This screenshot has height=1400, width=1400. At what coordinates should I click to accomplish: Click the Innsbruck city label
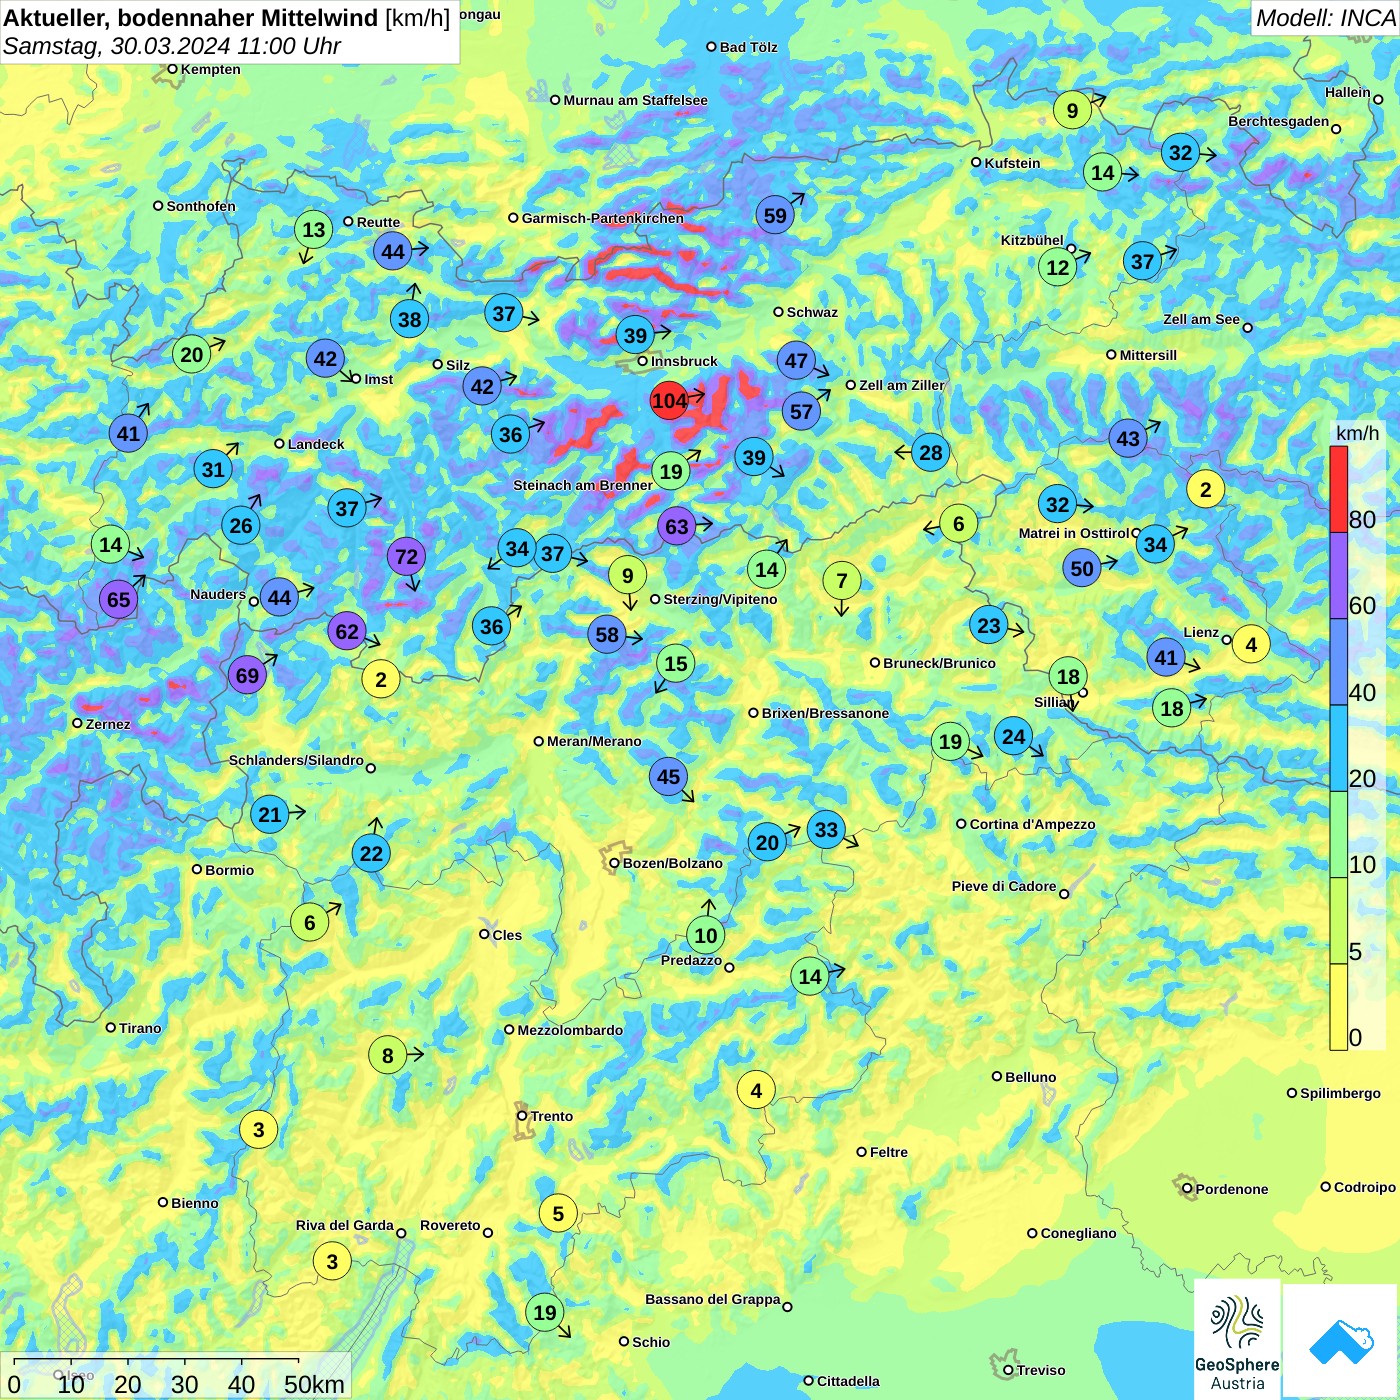click(684, 361)
